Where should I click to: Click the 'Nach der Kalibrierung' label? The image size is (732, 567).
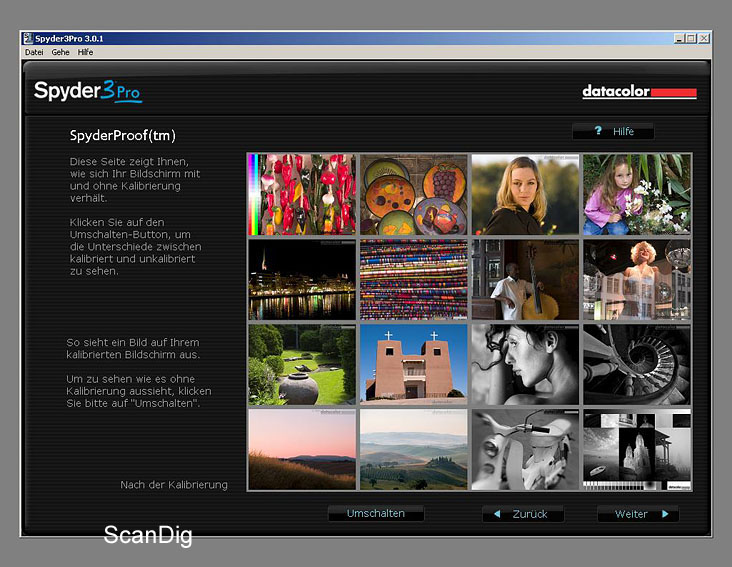tap(174, 485)
